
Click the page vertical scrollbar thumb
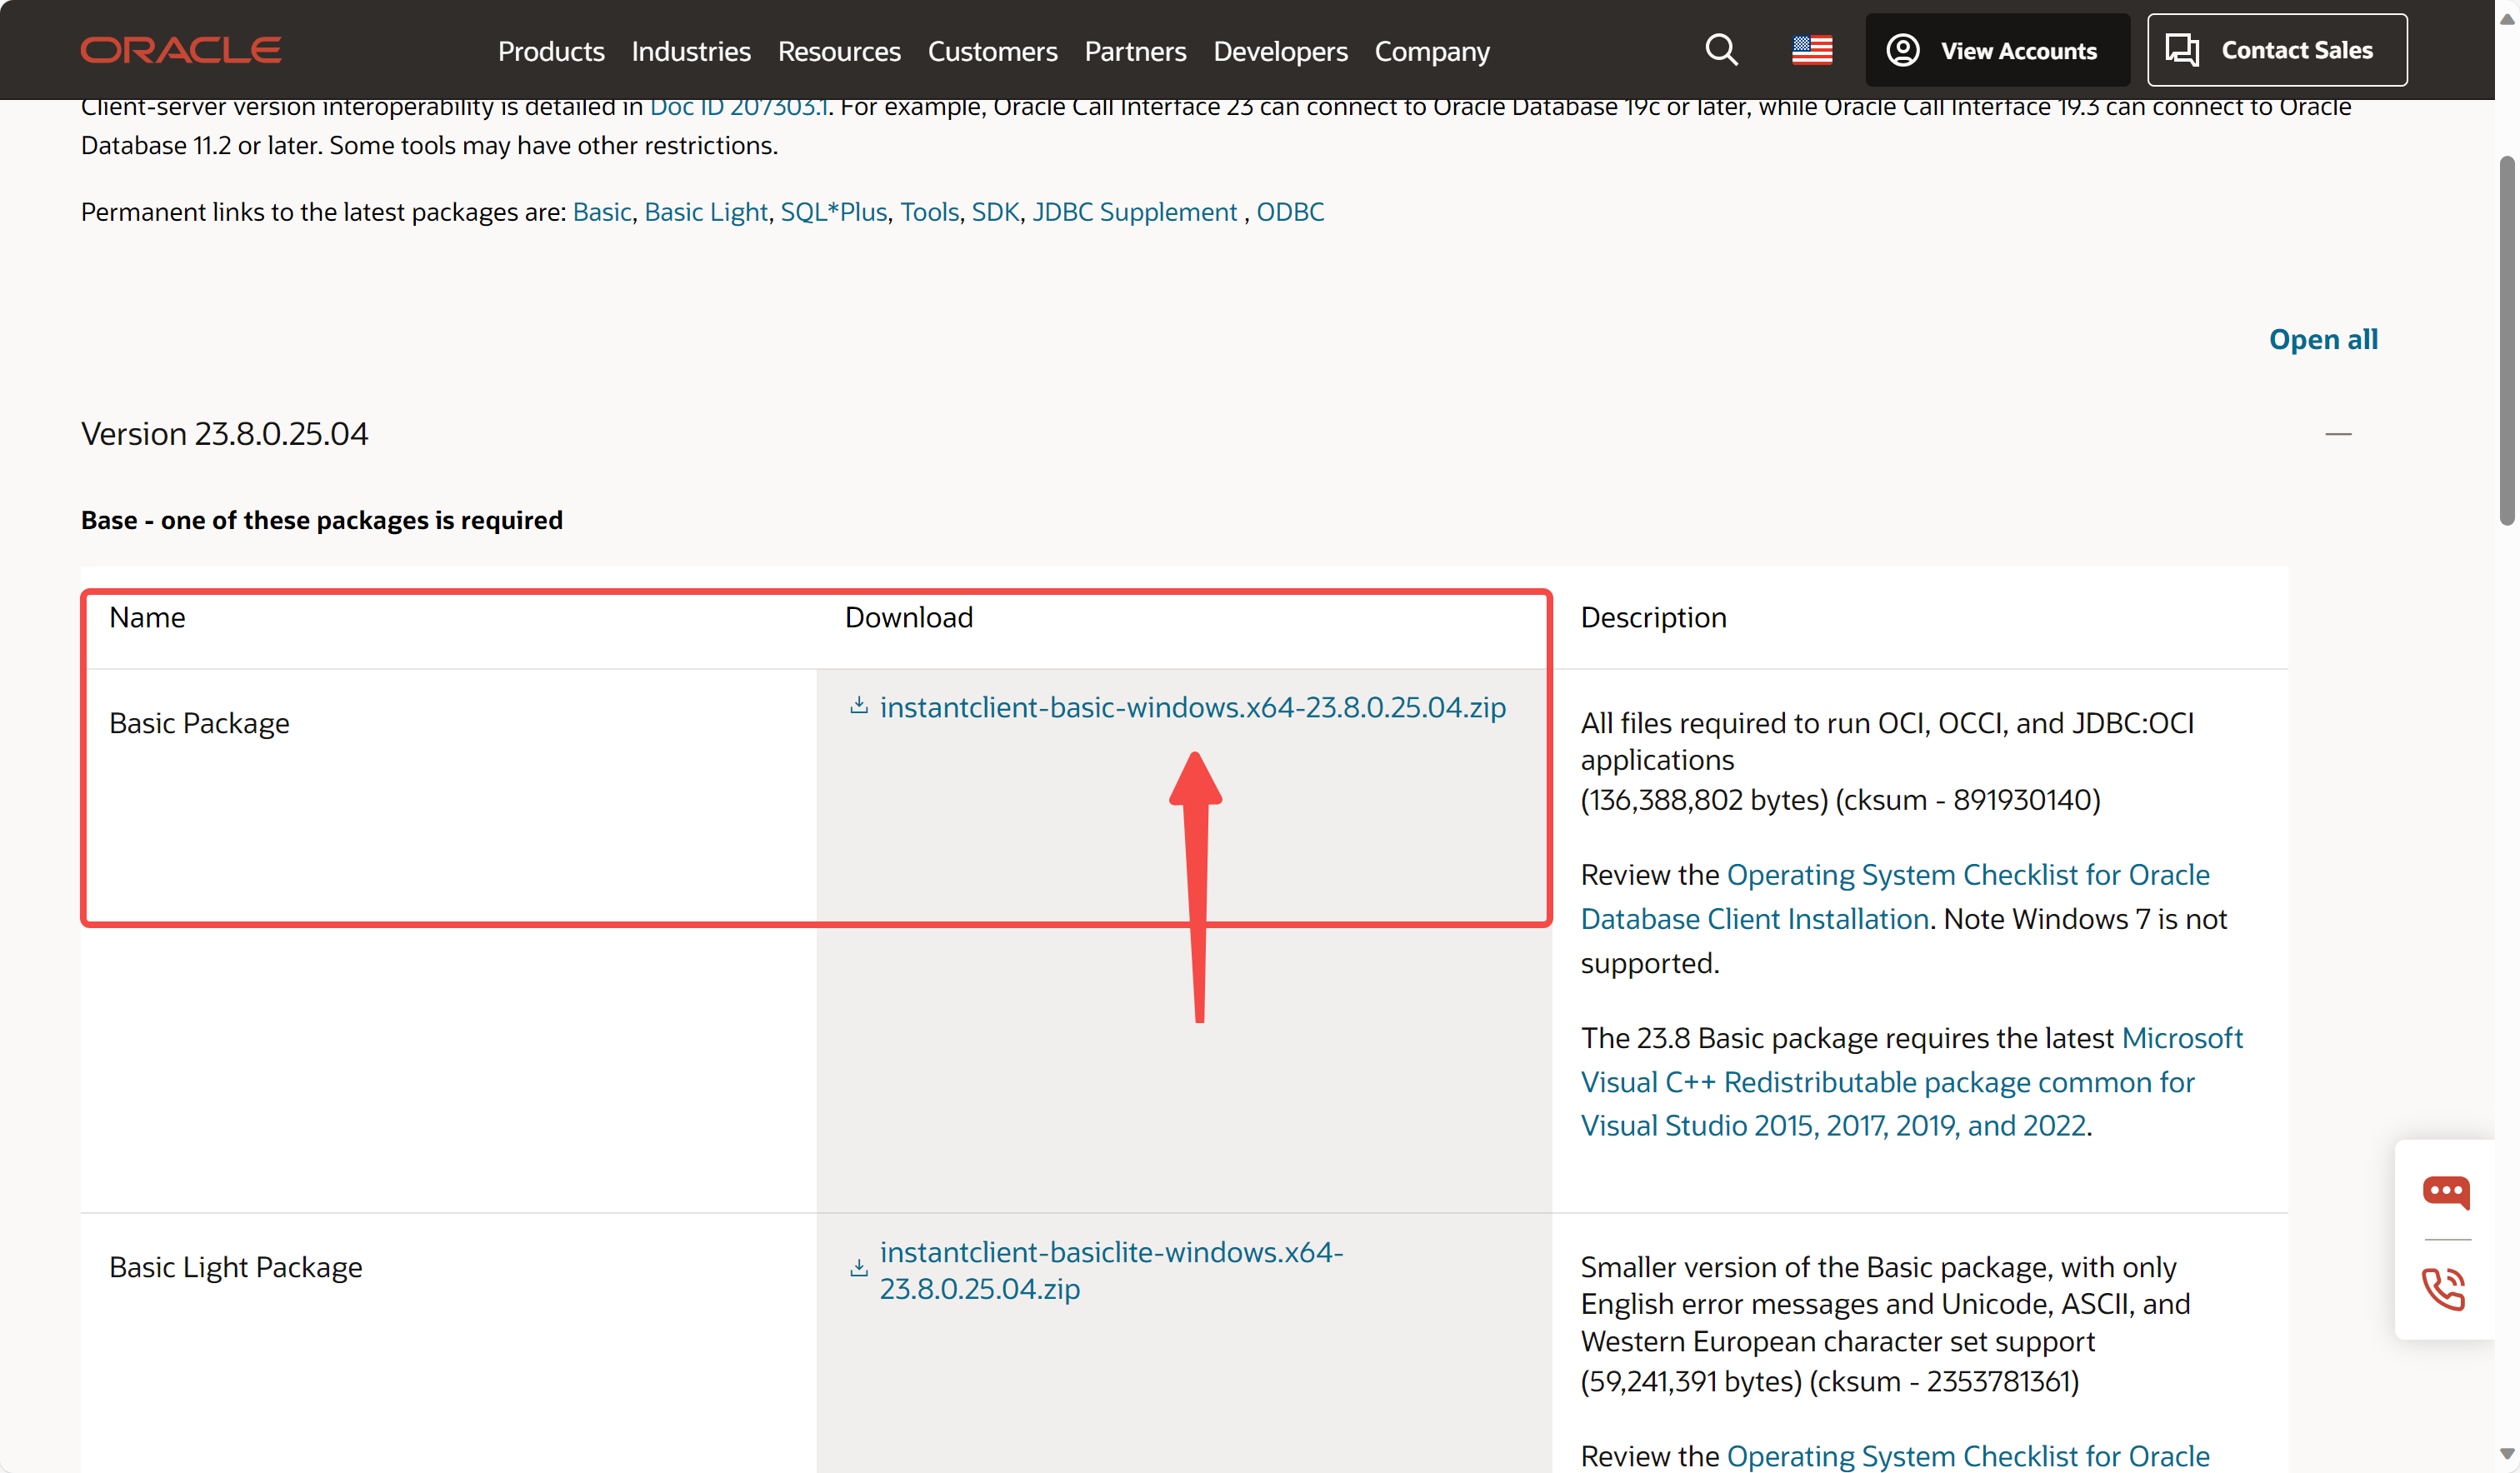[2506, 339]
